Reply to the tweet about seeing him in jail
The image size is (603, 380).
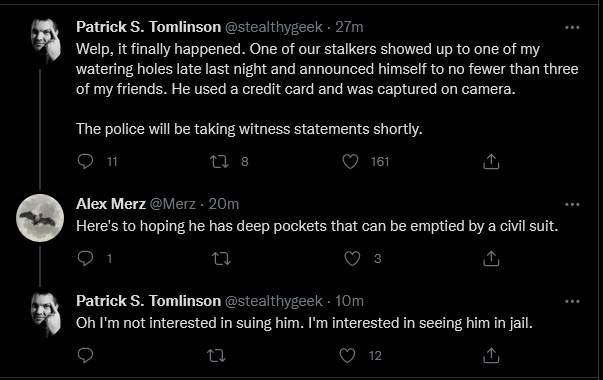tap(85, 355)
